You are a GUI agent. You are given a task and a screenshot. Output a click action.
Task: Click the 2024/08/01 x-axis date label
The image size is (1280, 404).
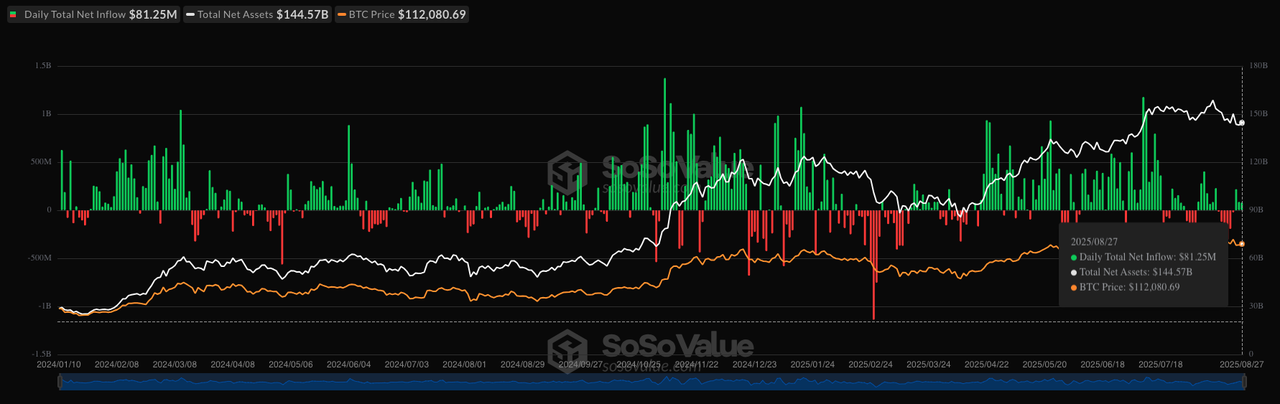466,366
